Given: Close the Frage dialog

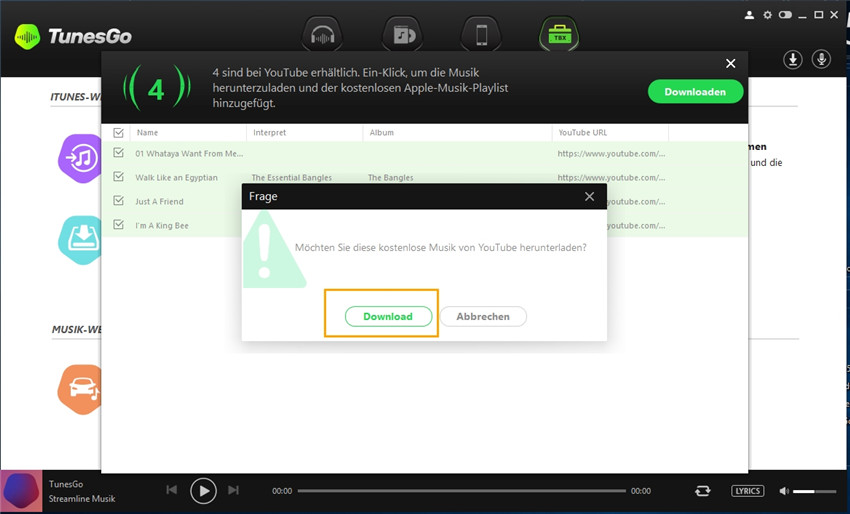Looking at the screenshot, I should pyautogui.click(x=589, y=197).
